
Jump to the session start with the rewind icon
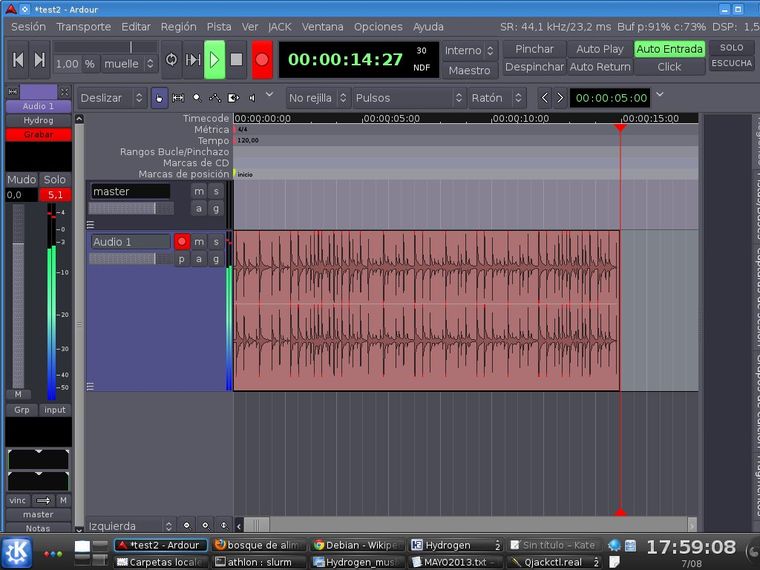pyautogui.click(x=18, y=60)
